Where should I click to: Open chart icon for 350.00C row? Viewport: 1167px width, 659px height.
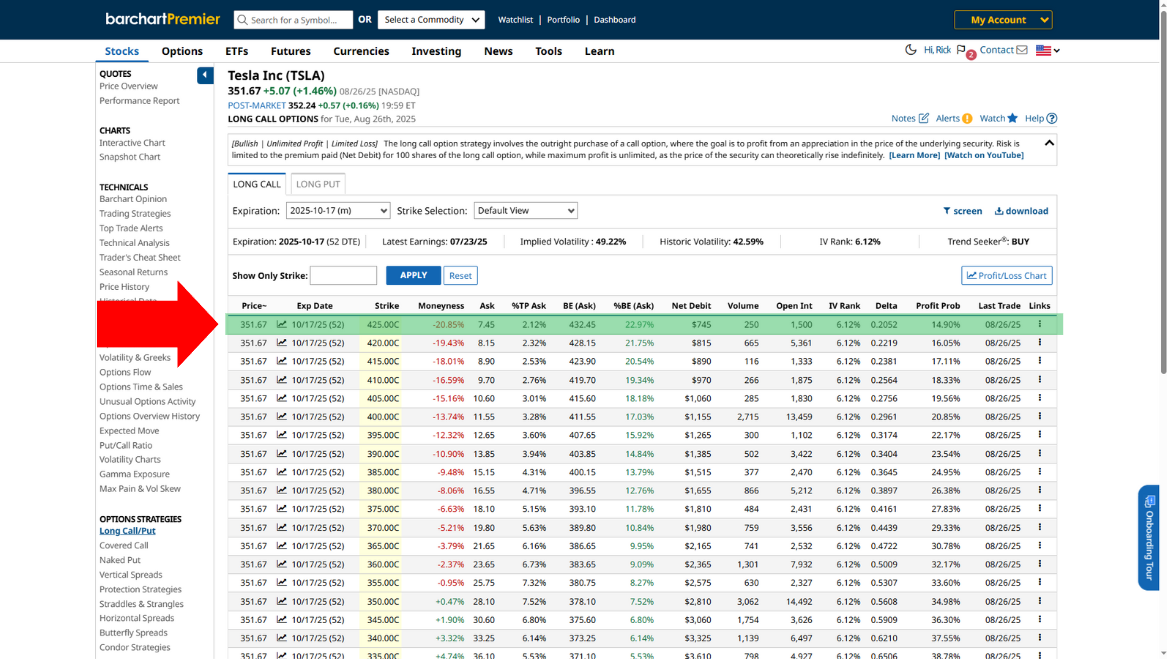pos(282,601)
